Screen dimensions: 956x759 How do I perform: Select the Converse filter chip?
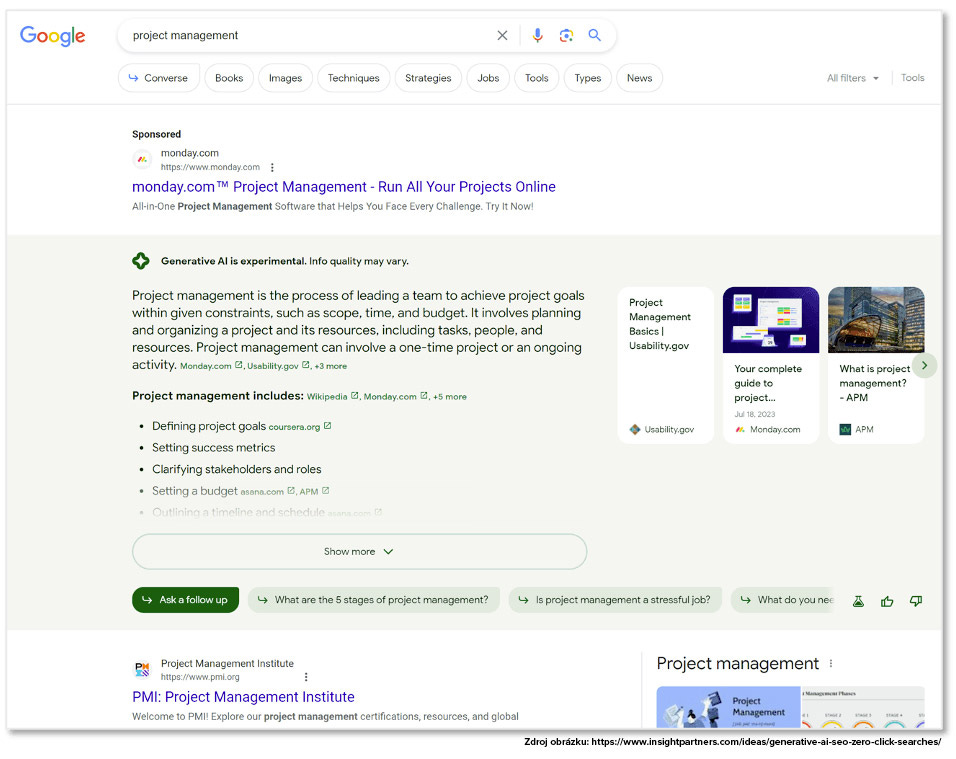tap(159, 78)
